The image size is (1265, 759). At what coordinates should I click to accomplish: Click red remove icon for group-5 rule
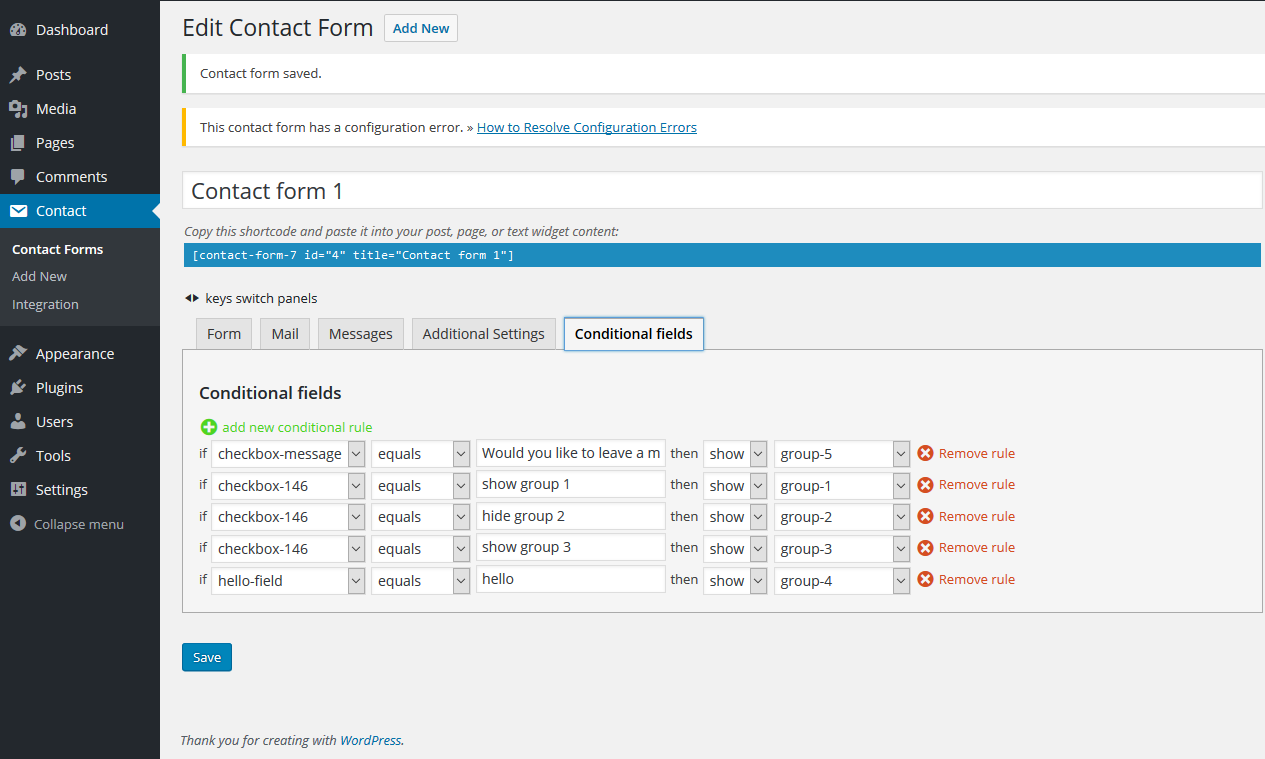click(x=925, y=453)
